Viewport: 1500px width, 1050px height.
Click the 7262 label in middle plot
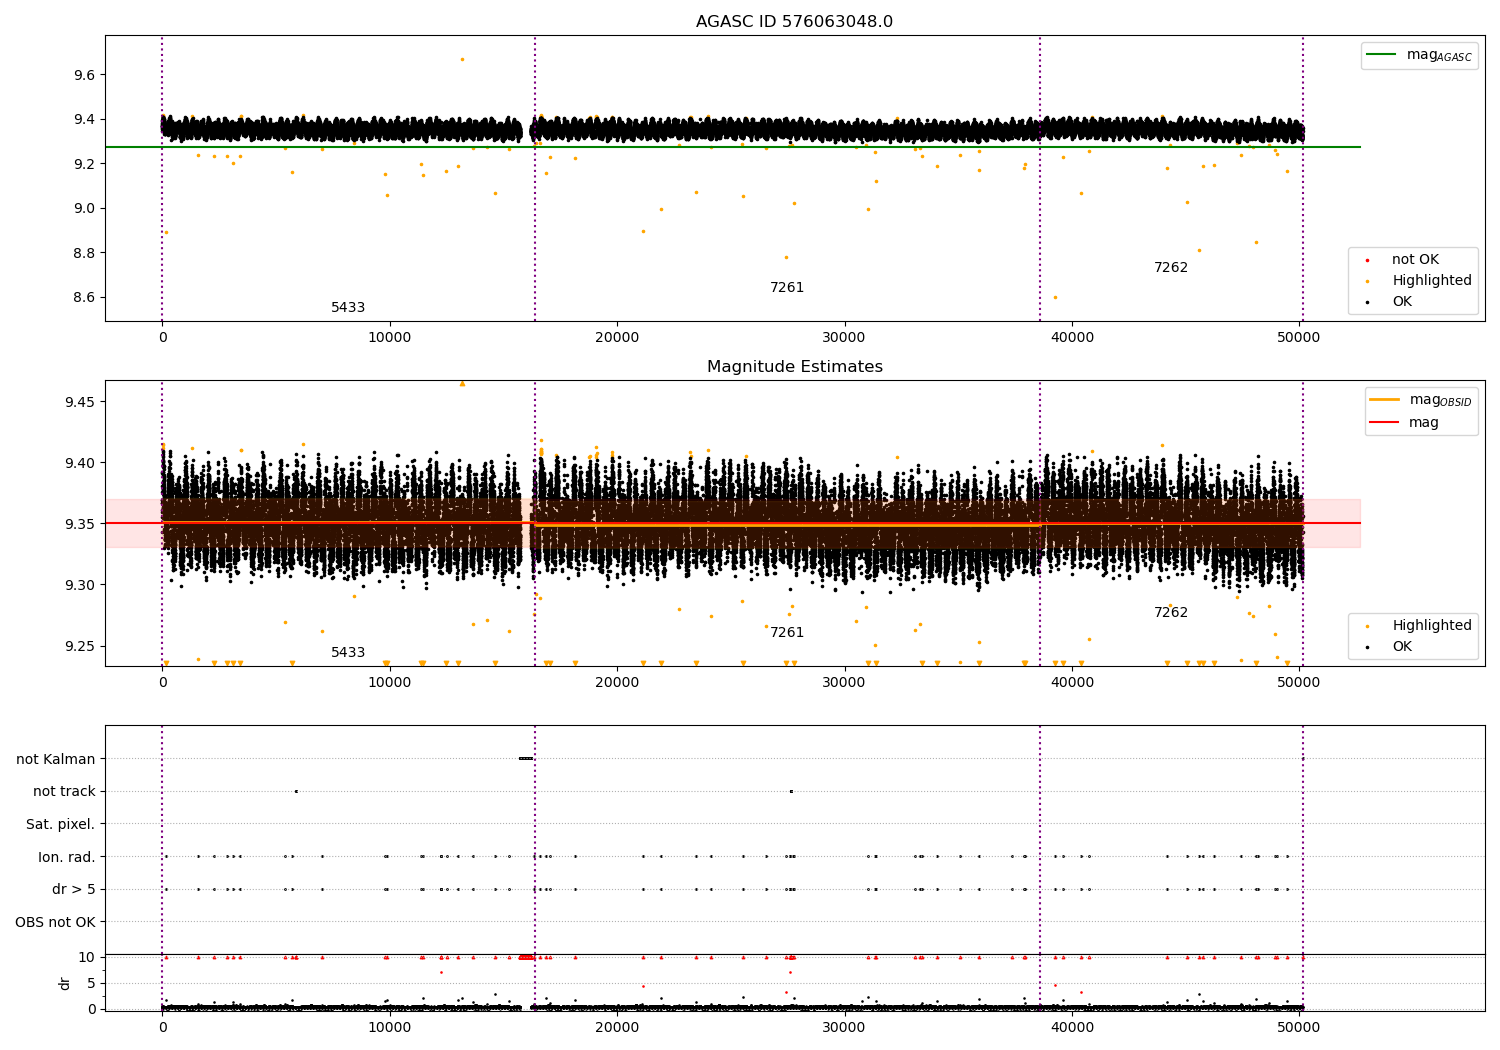(1171, 613)
